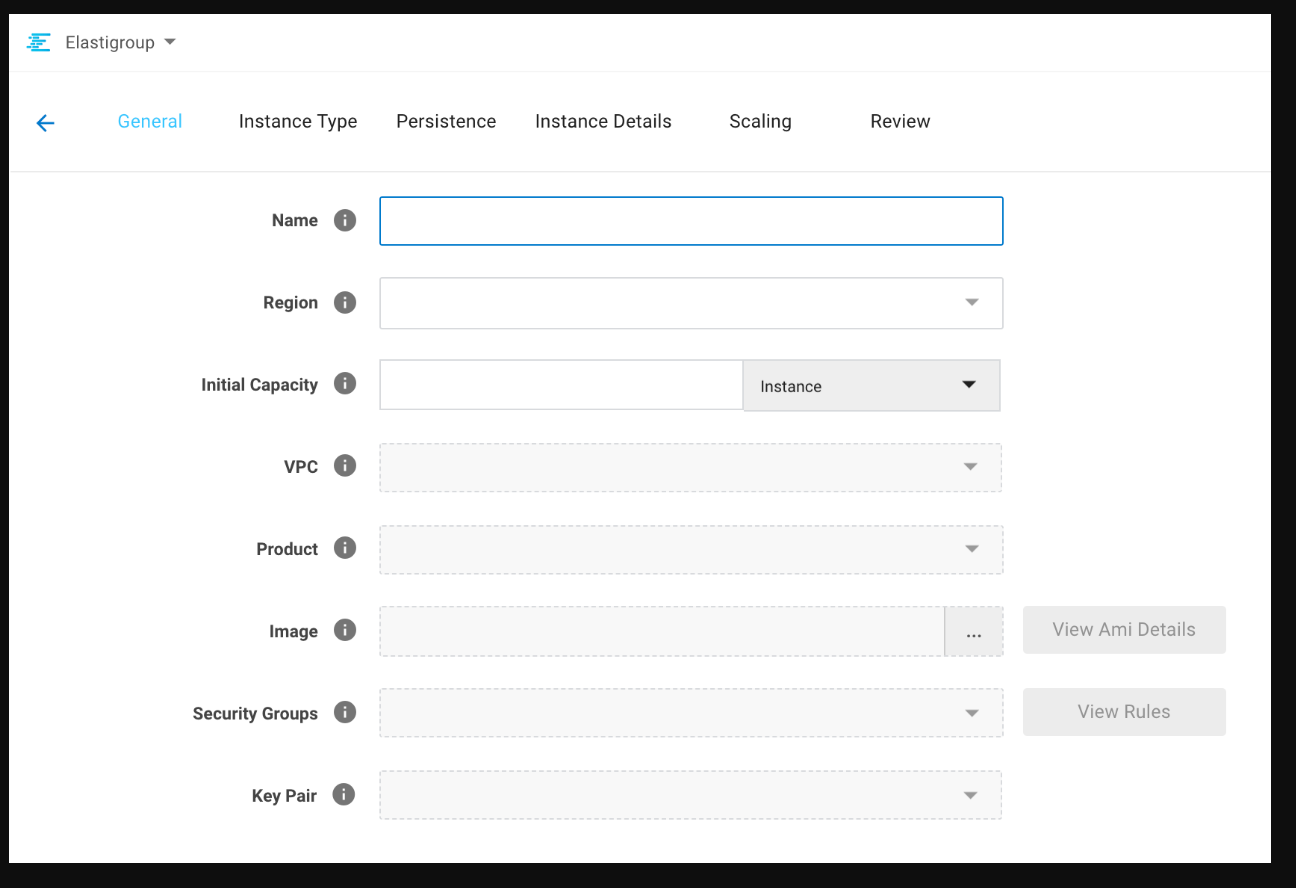Focus the Name text field

(690, 221)
